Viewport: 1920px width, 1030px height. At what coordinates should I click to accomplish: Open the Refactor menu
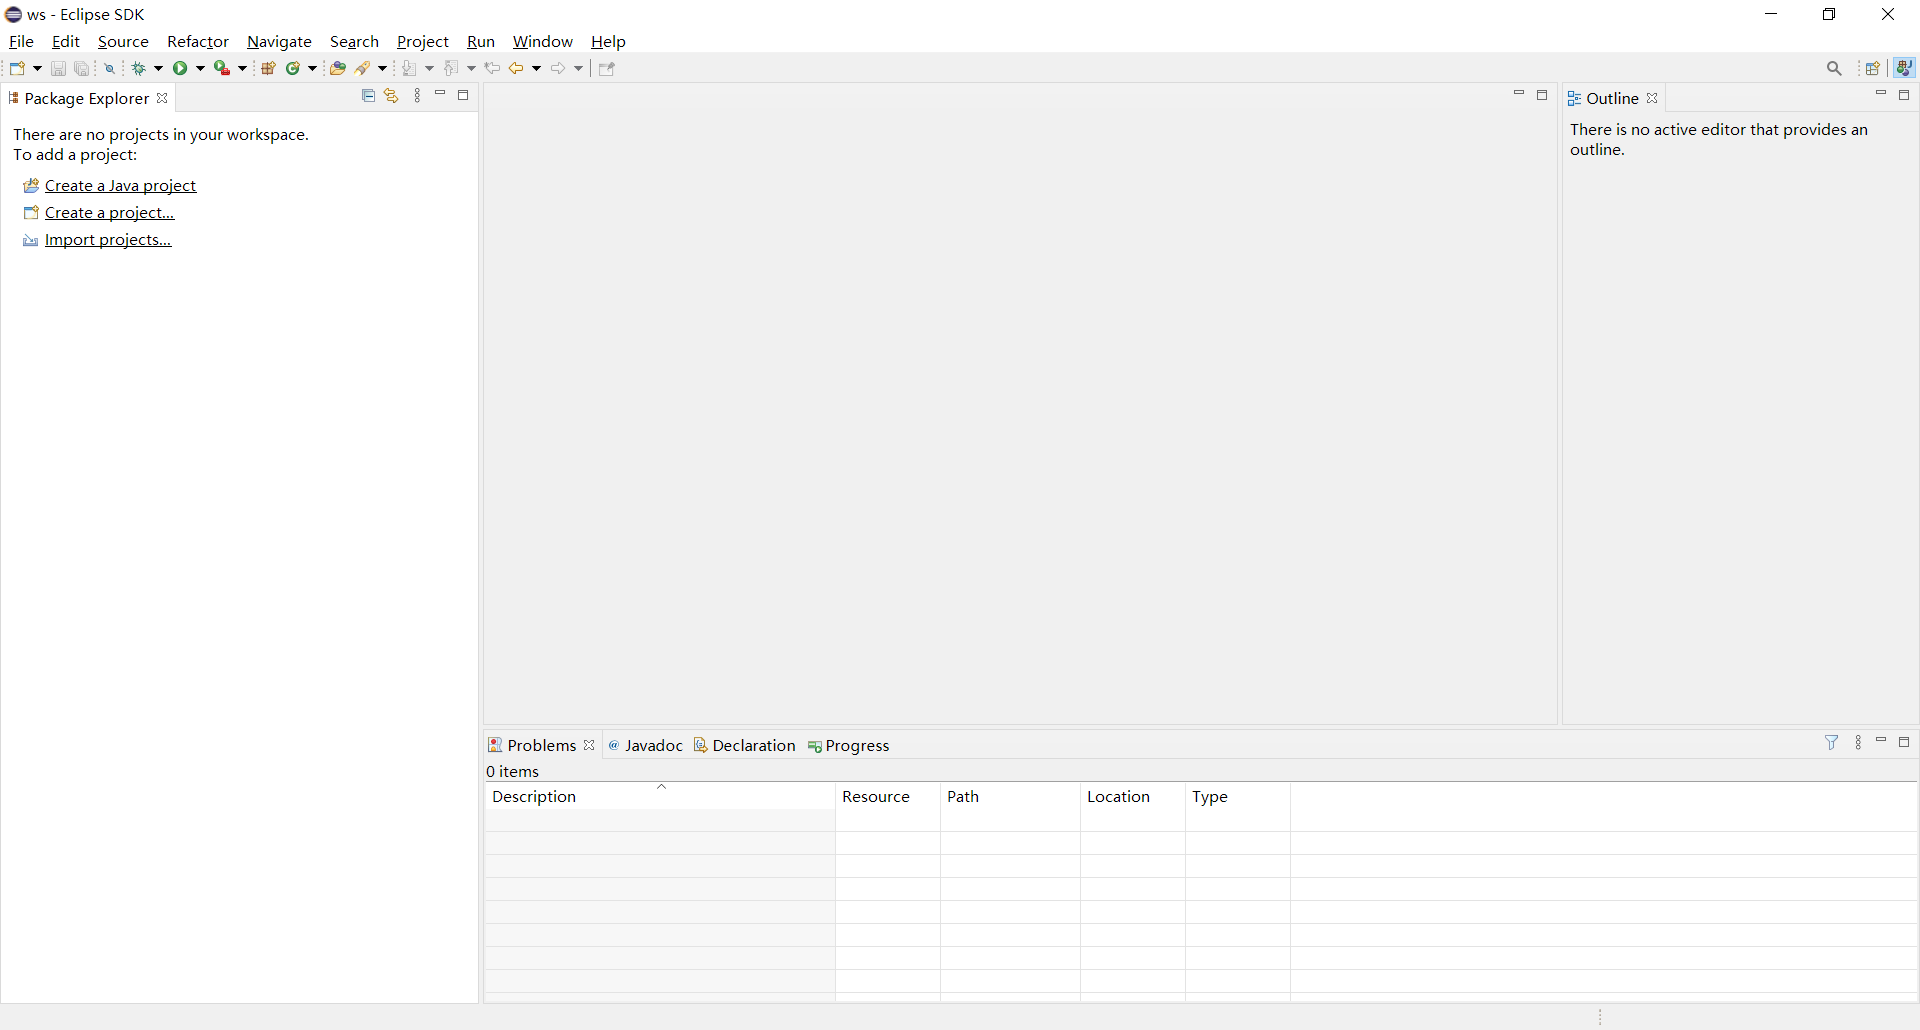pyautogui.click(x=198, y=41)
